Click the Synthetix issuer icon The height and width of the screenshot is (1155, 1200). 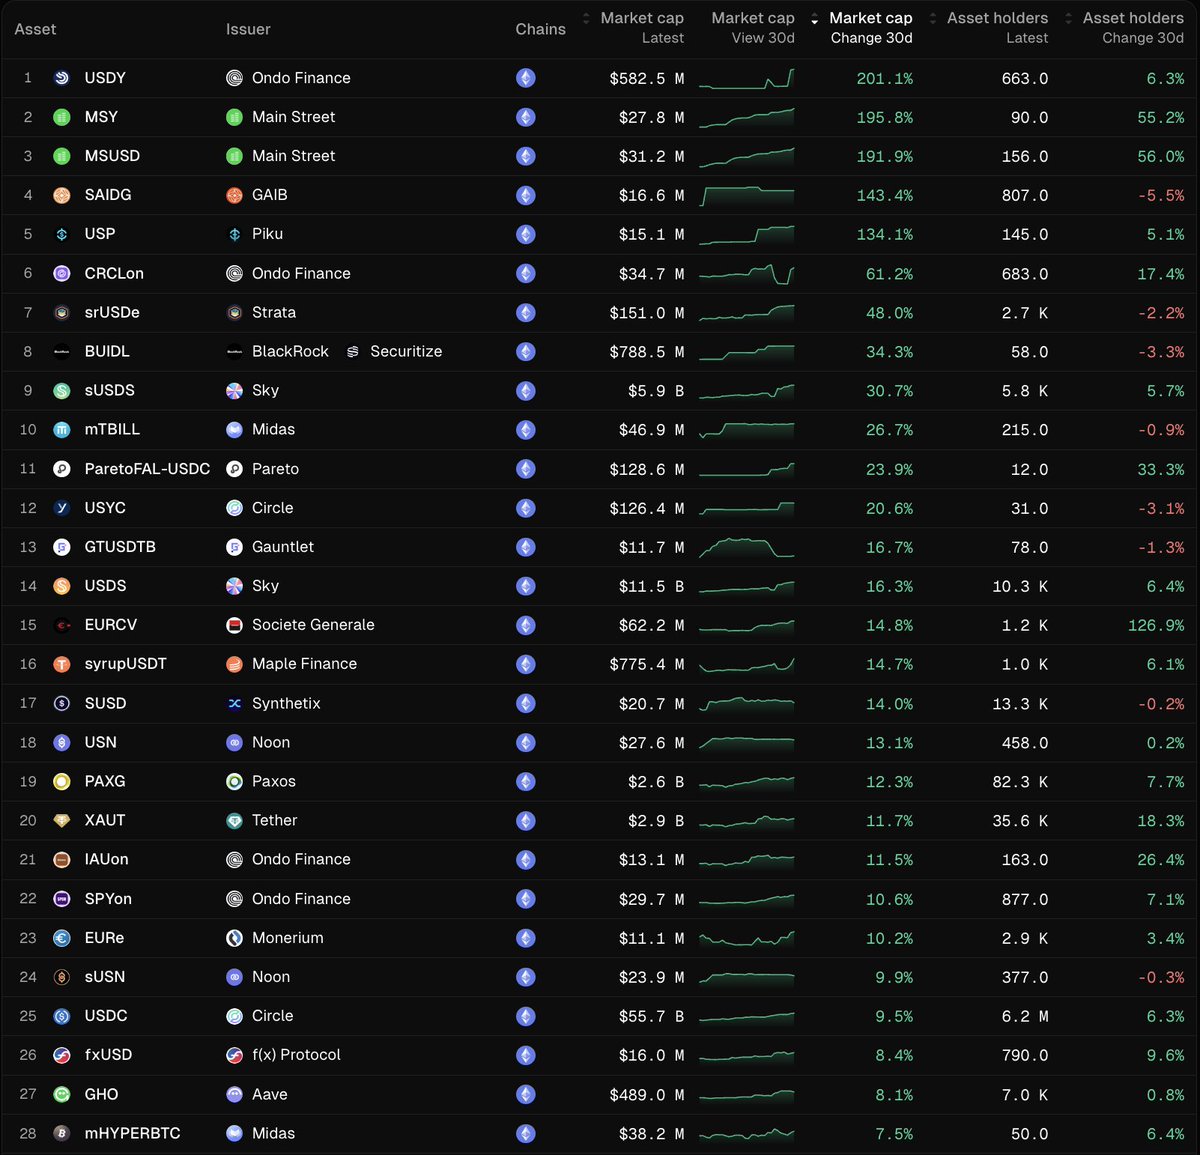[x=234, y=704]
